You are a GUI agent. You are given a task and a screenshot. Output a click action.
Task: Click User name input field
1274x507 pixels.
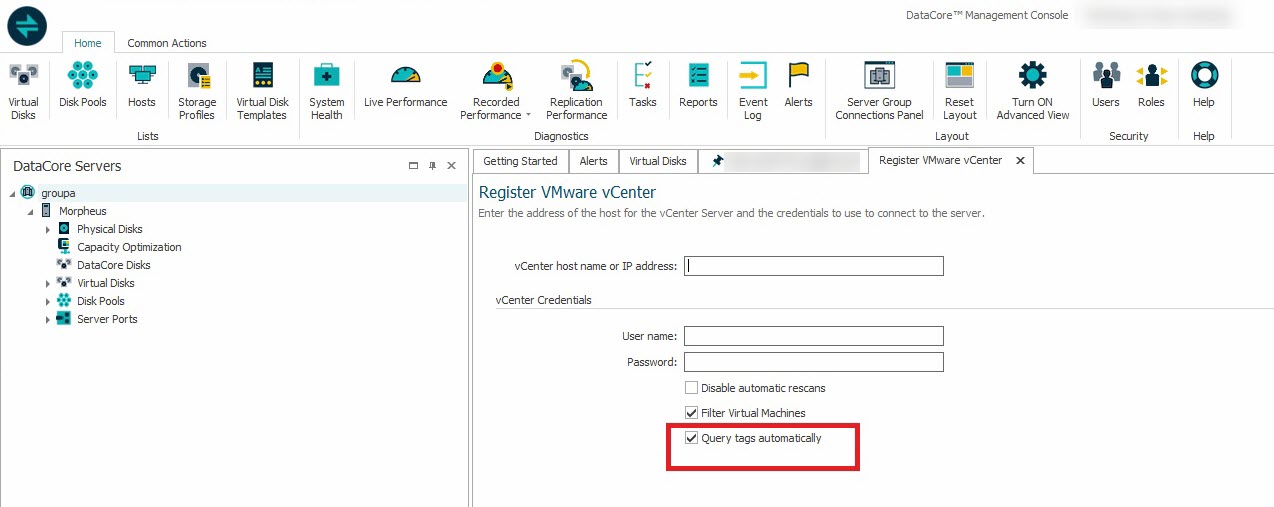click(814, 336)
